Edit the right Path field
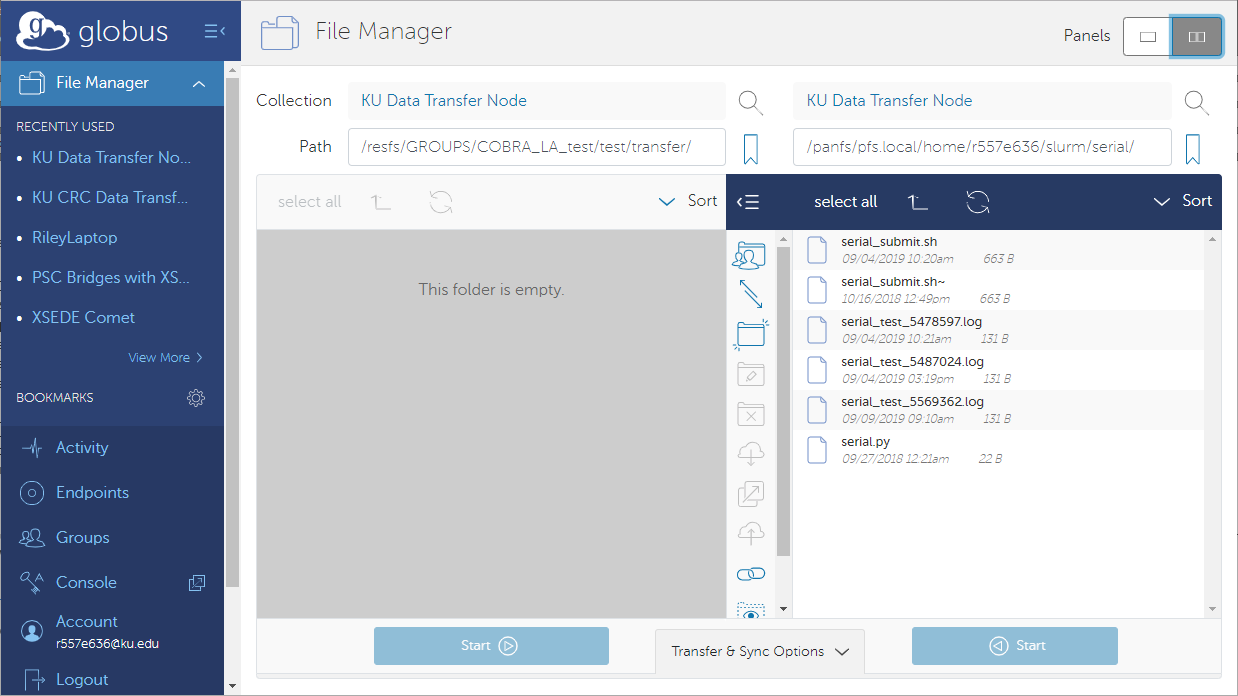The width and height of the screenshot is (1238, 696). tap(982, 147)
